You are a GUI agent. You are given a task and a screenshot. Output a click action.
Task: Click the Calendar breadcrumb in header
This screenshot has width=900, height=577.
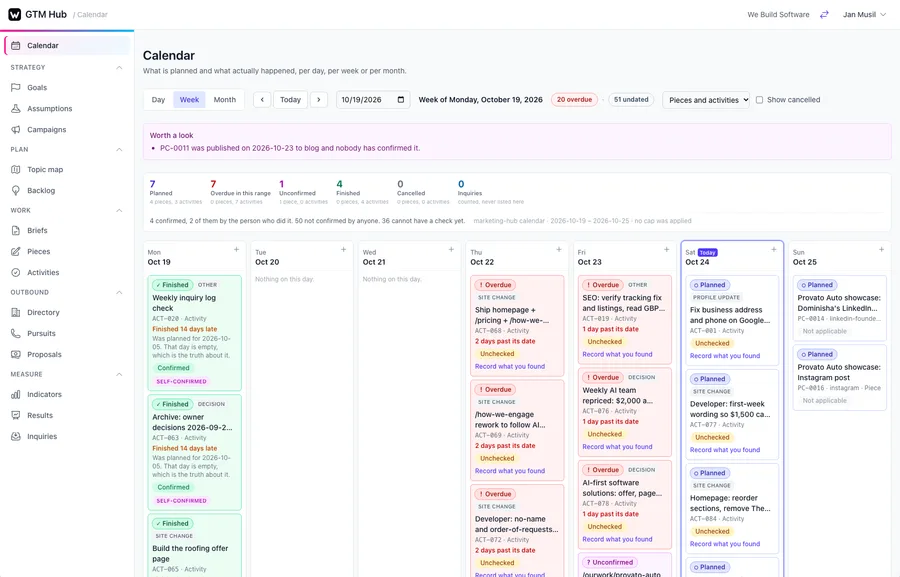[92, 14]
